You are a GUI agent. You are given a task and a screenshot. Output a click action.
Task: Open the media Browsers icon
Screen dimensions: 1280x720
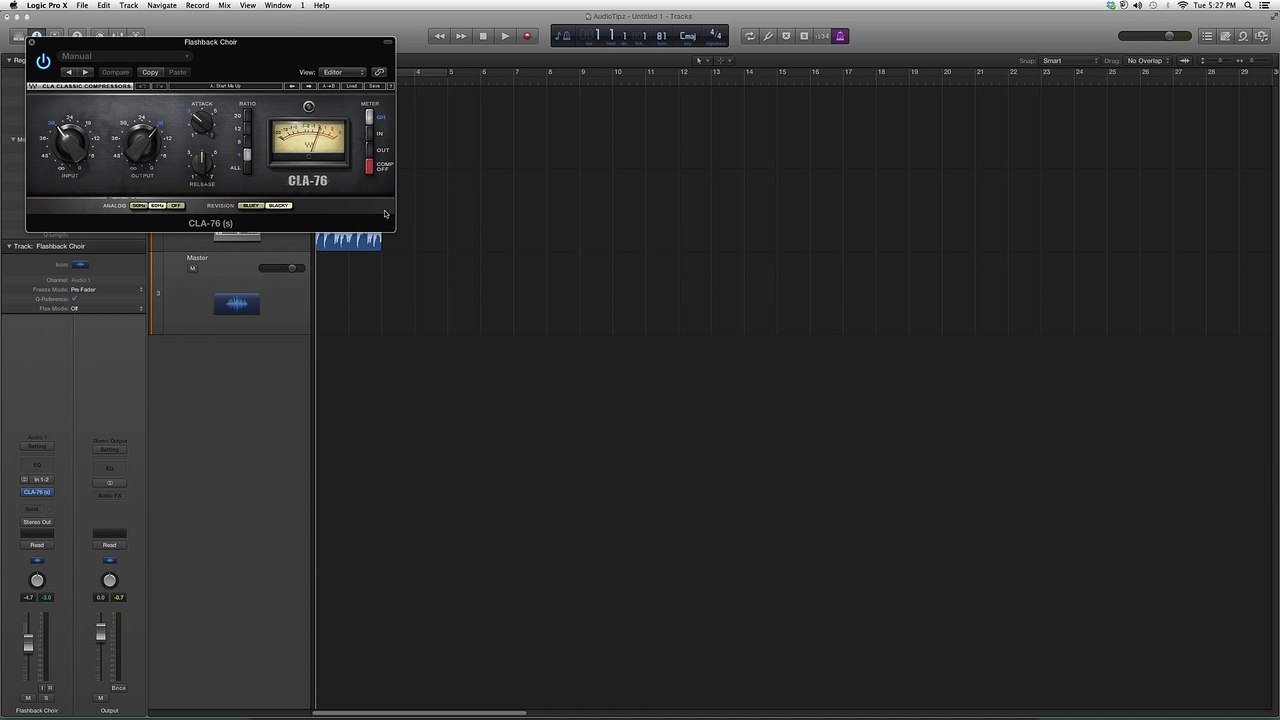(x=1261, y=36)
